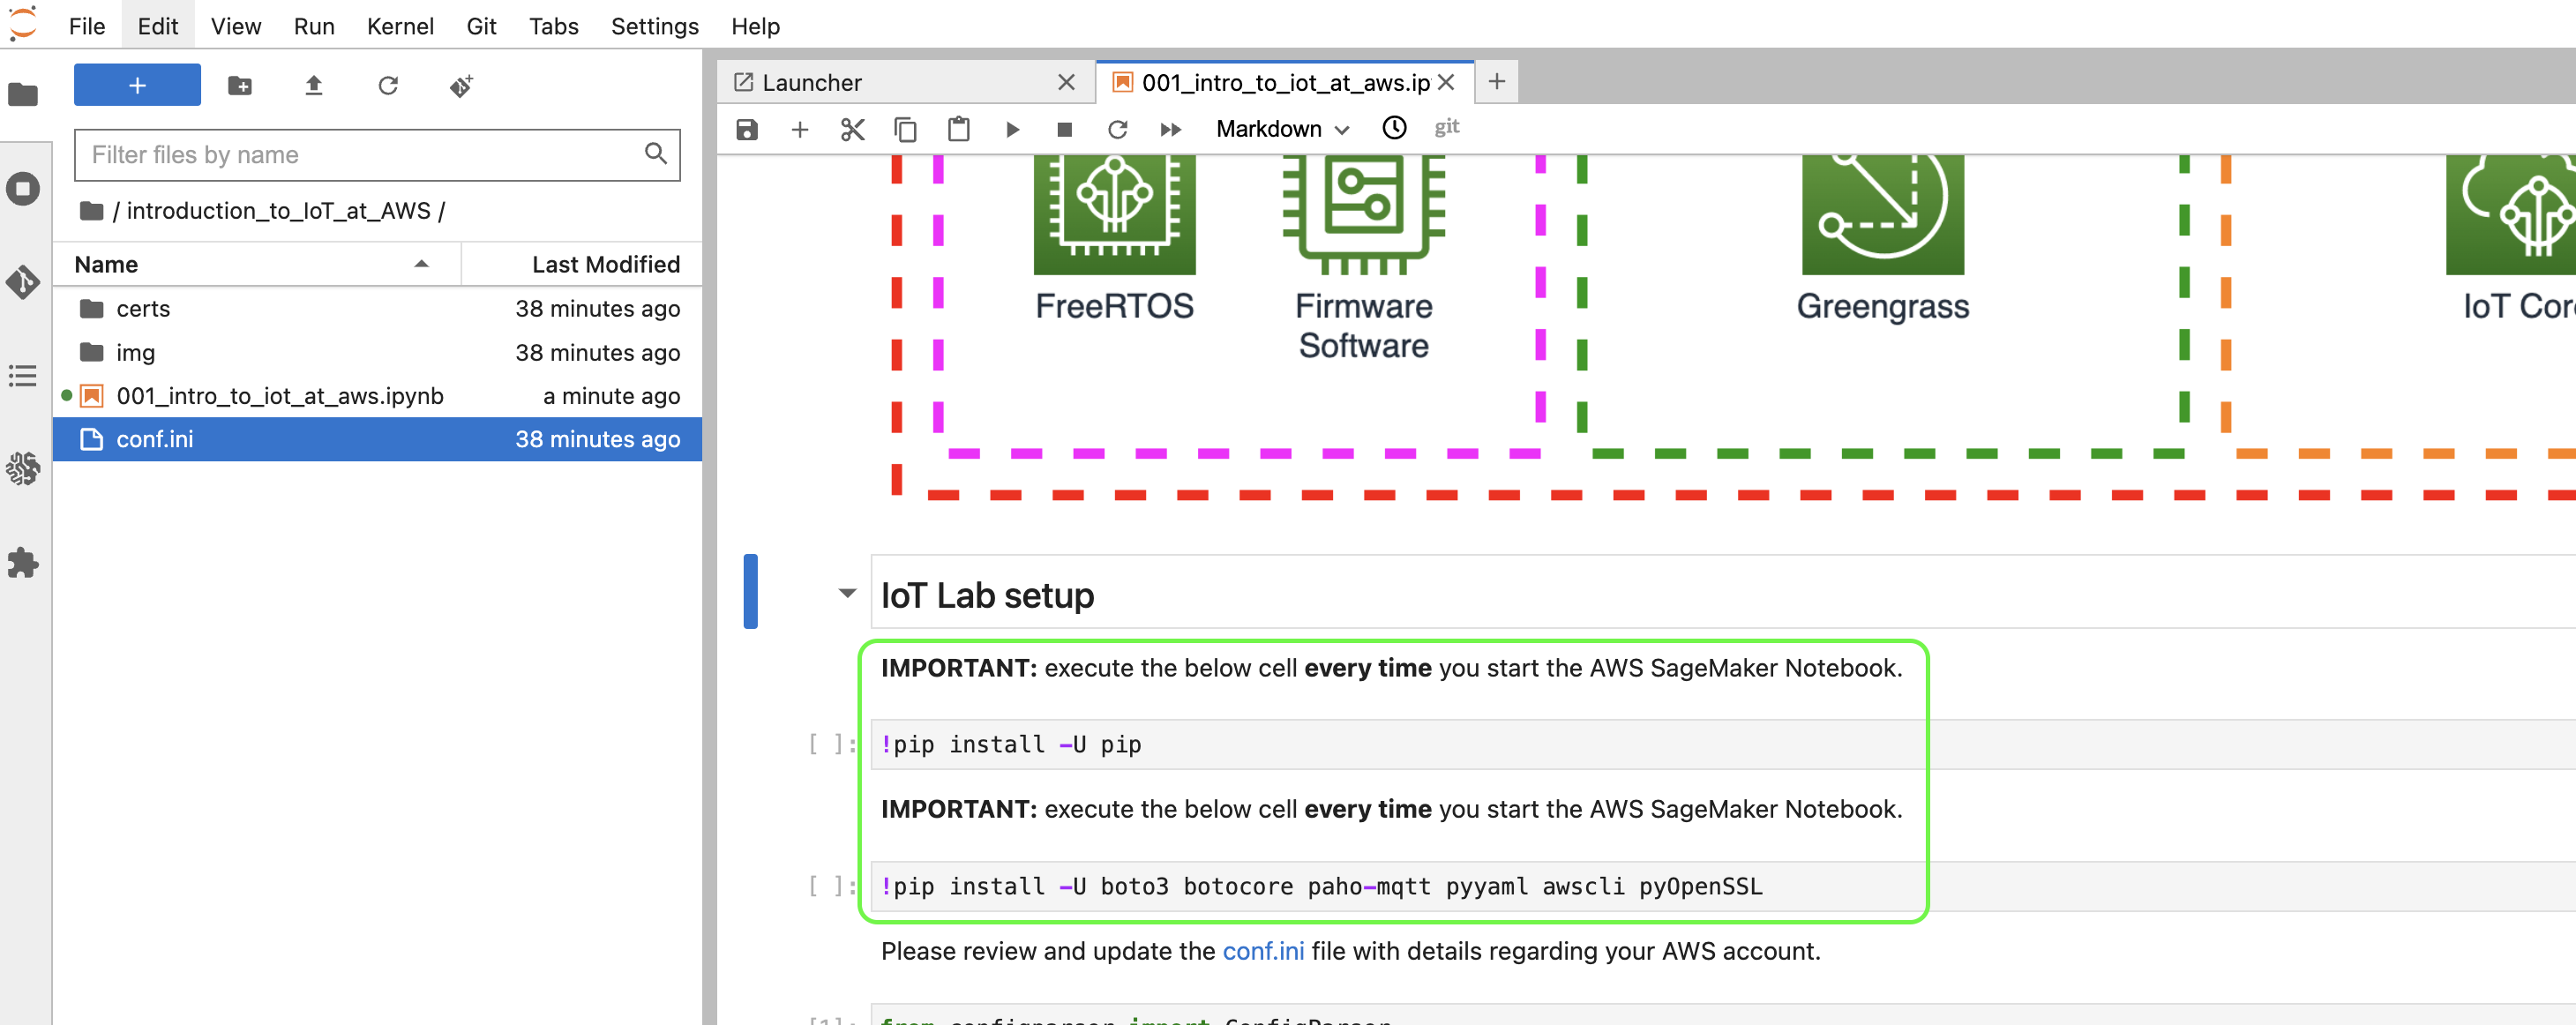The image size is (2576, 1025).
Task: Click the blue New Launcher plus button
Action: coord(137,85)
